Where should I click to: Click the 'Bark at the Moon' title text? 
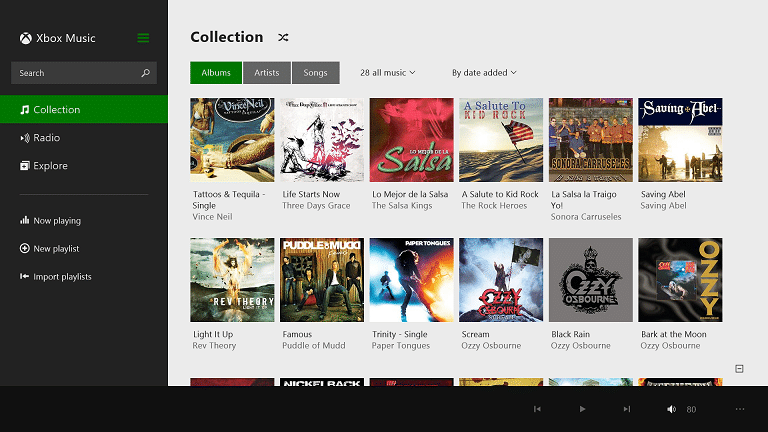pos(673,334)
